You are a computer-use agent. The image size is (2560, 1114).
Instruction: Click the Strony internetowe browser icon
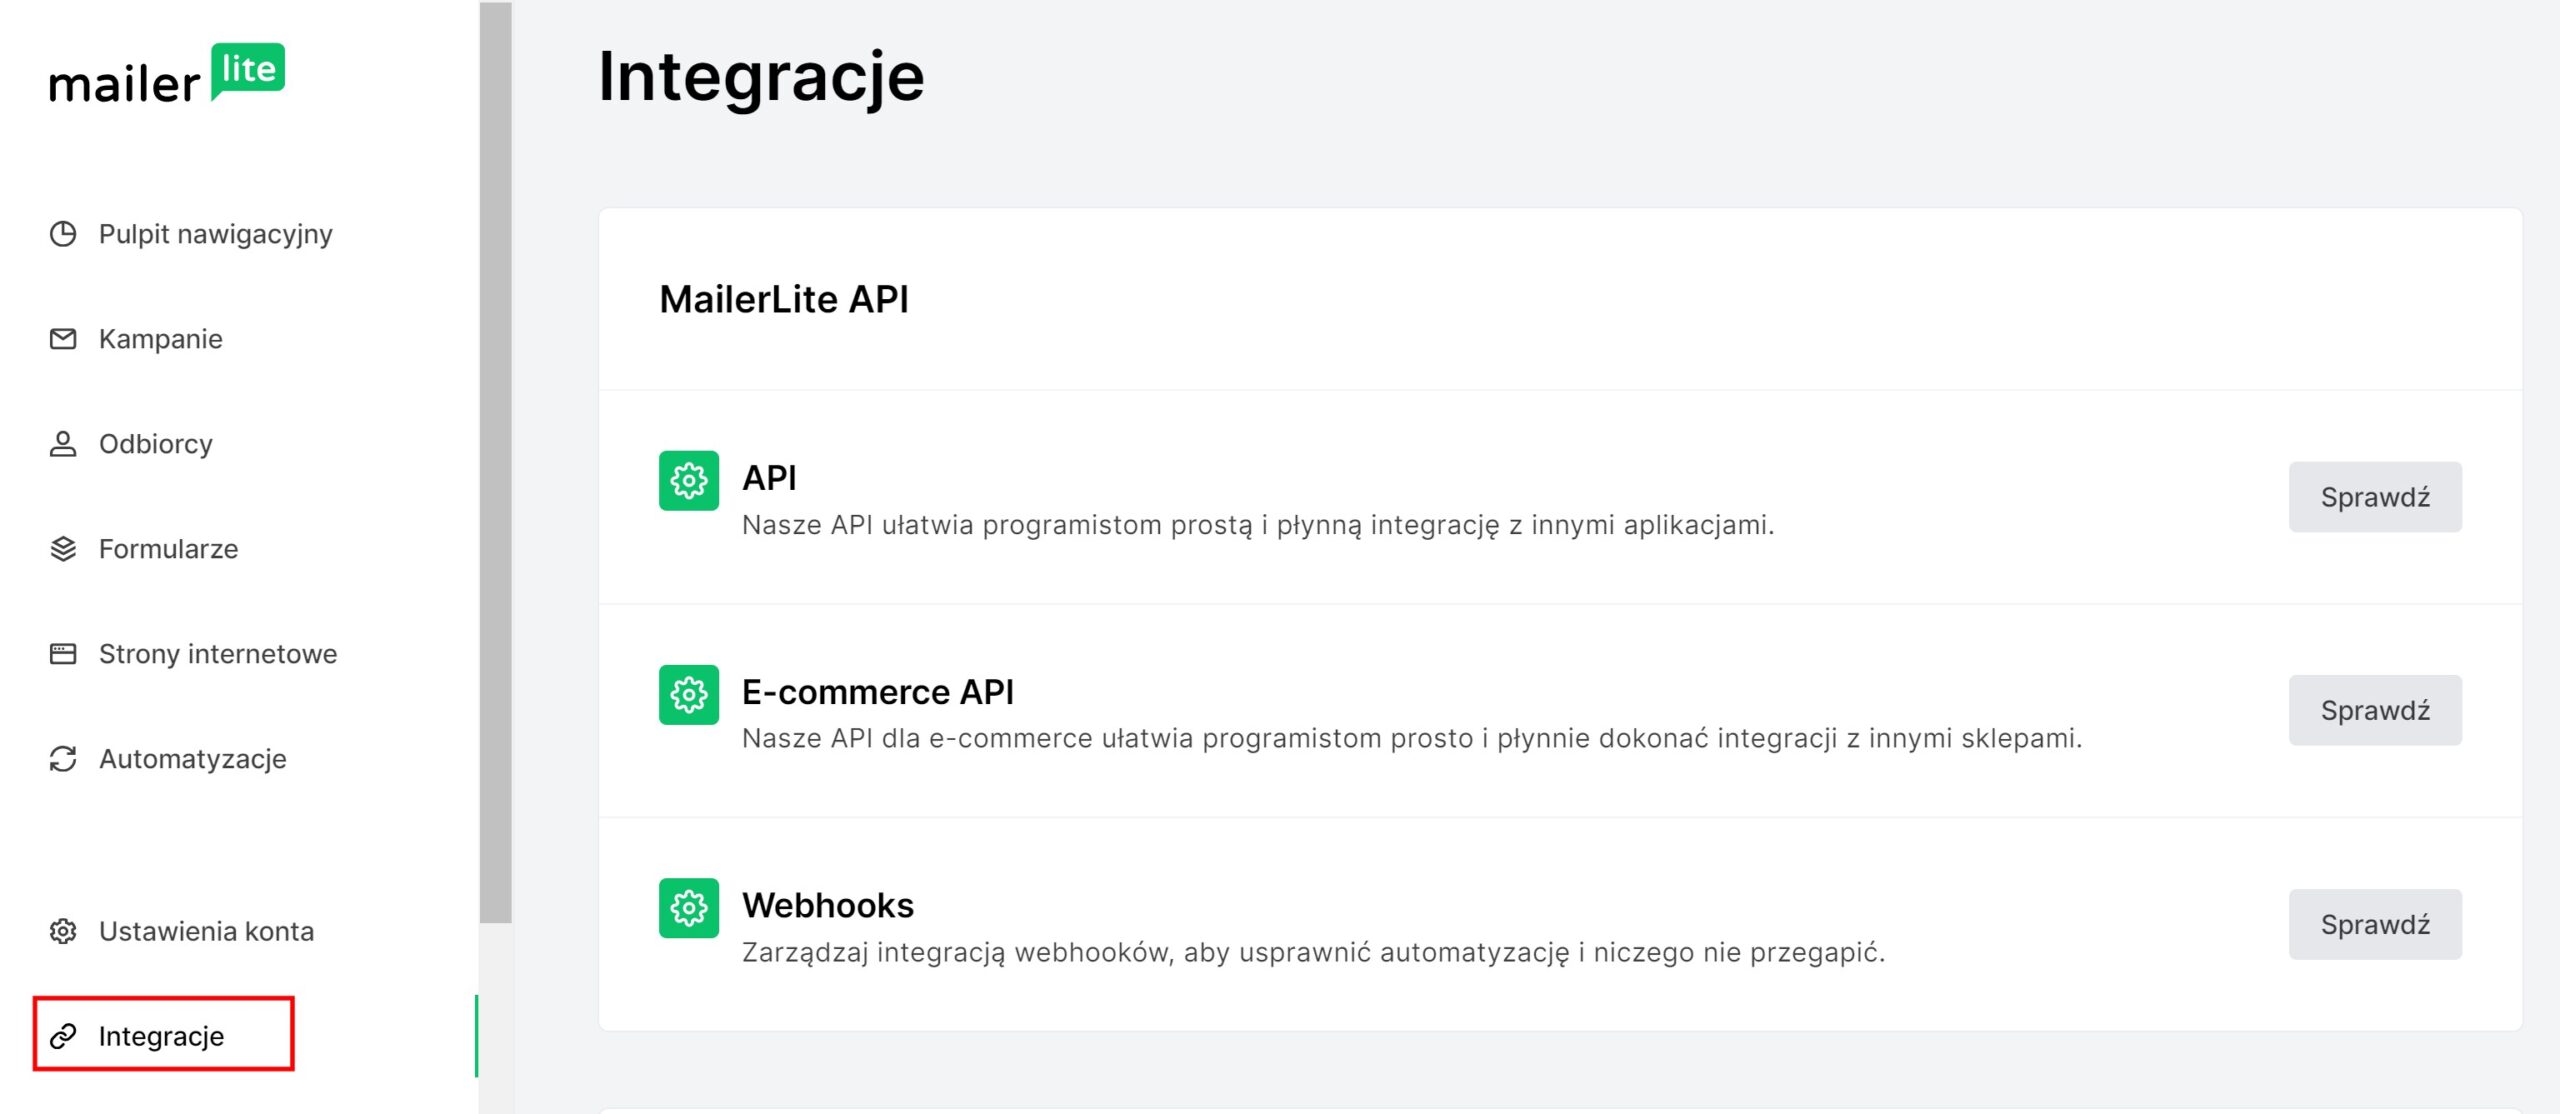pyautogui.click(x=63, y=654)
